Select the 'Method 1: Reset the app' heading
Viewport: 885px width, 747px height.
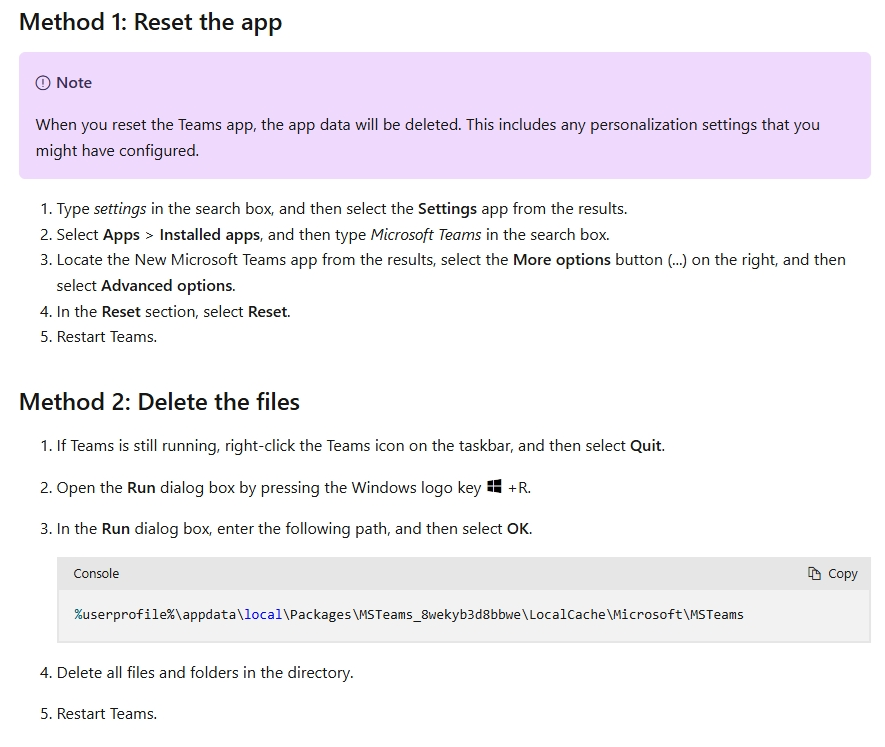pos(151,22)
